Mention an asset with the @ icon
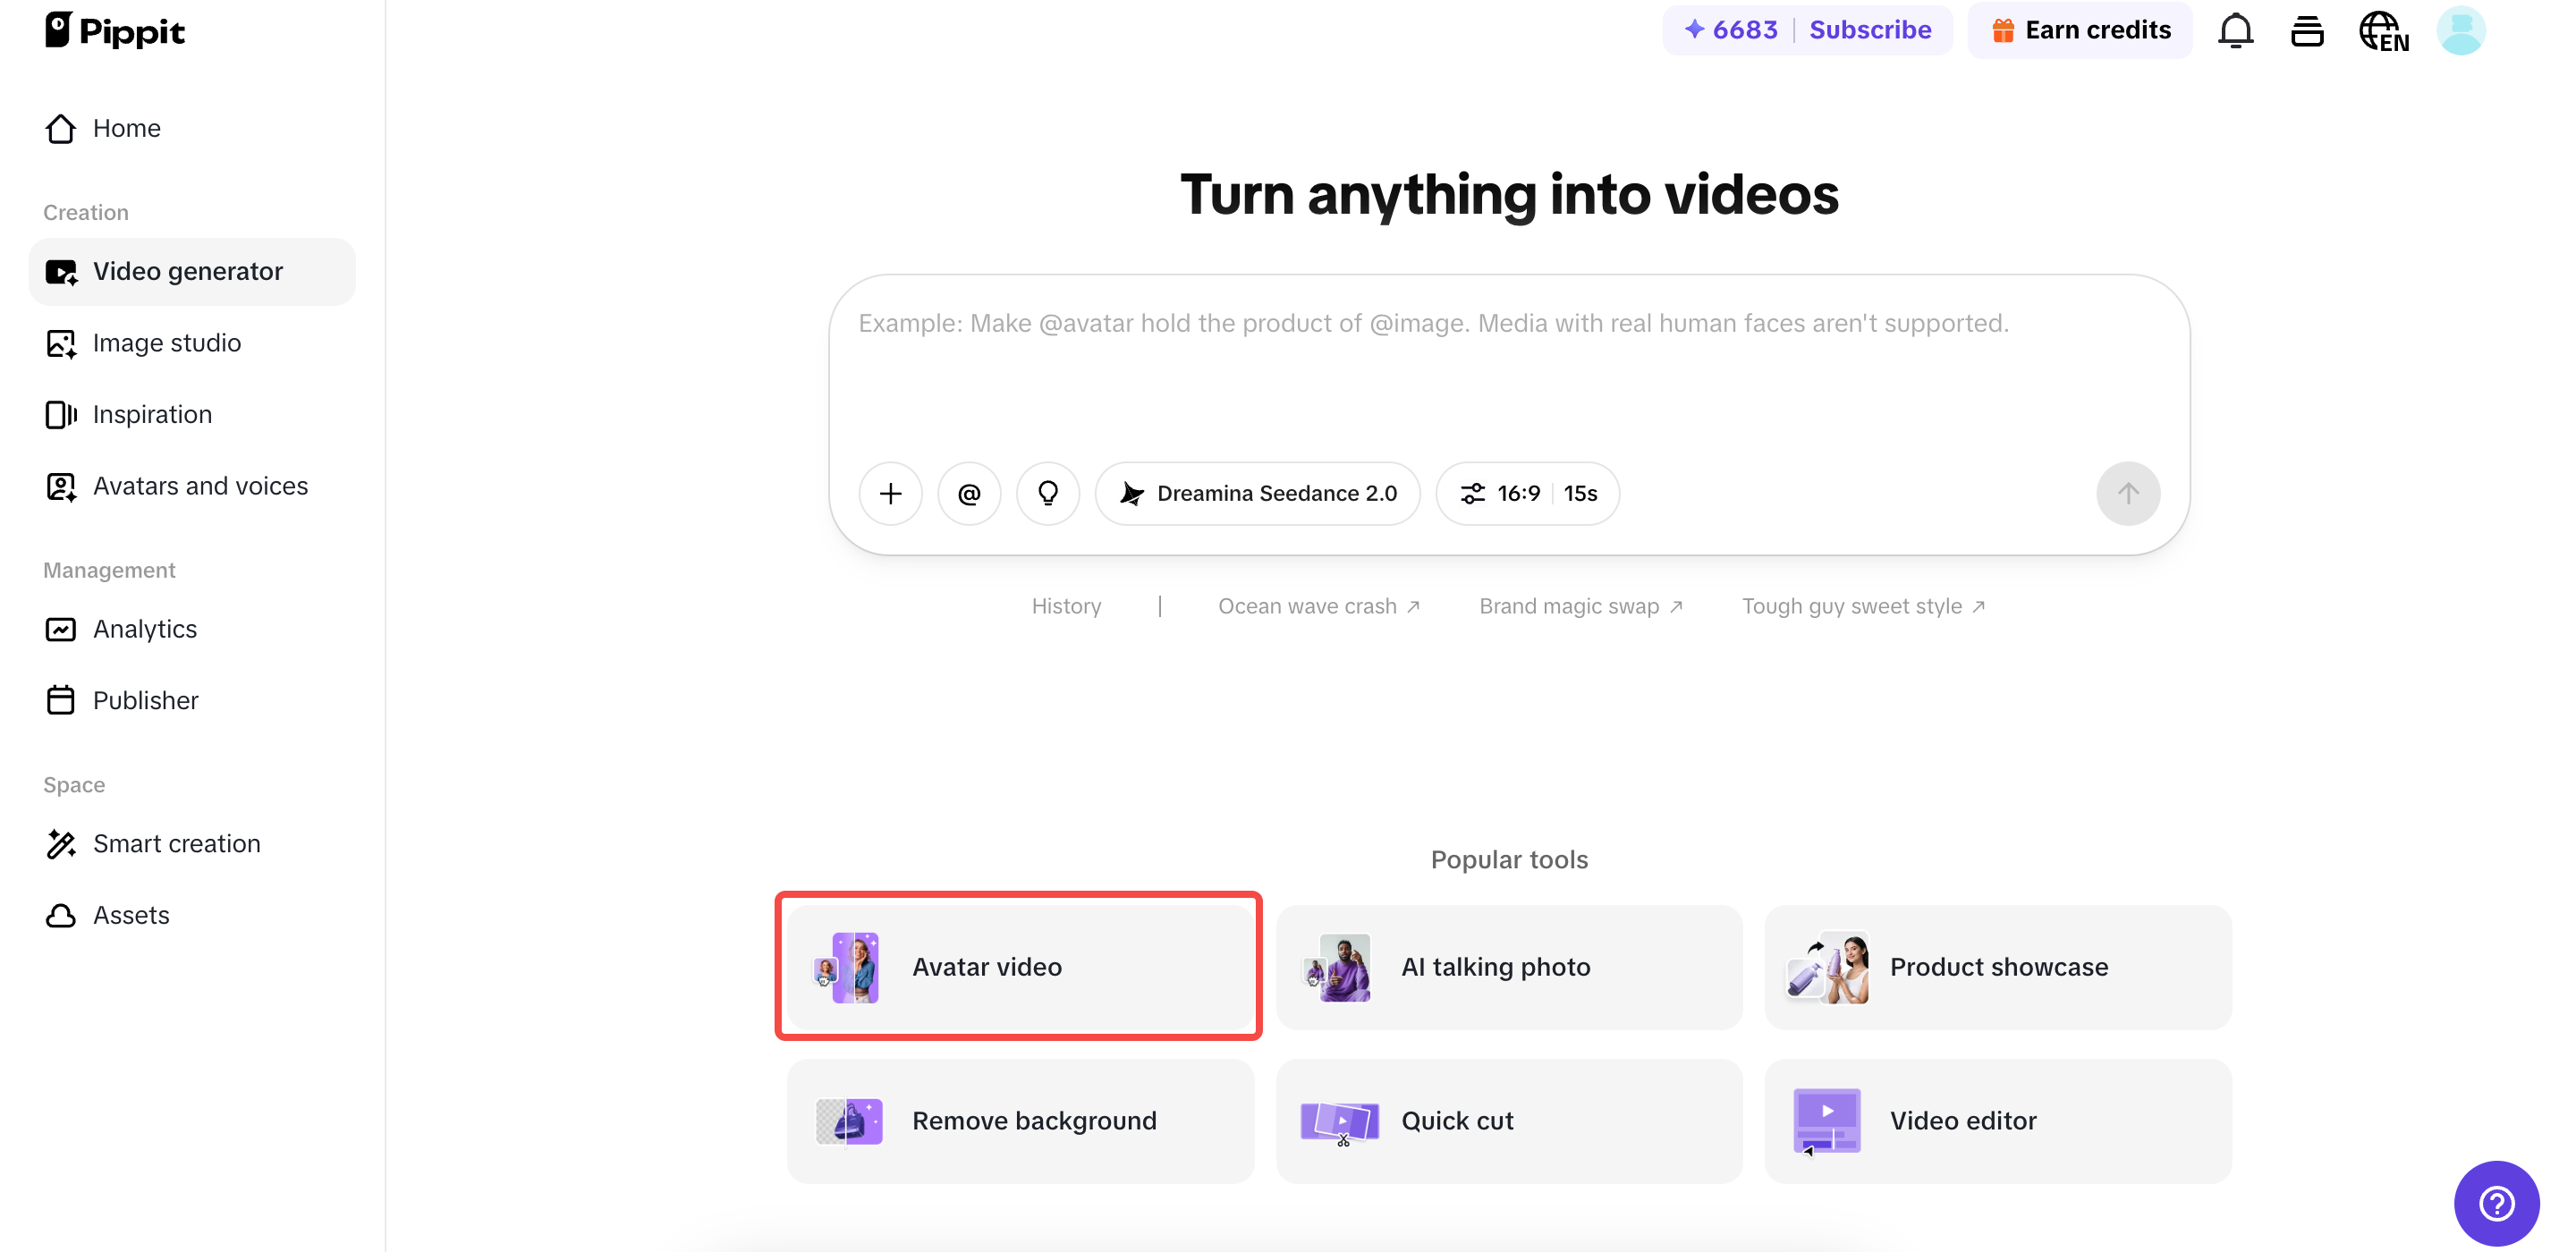The height and width of the screenshot is (1252, 2576). click(x=968, y=493)
